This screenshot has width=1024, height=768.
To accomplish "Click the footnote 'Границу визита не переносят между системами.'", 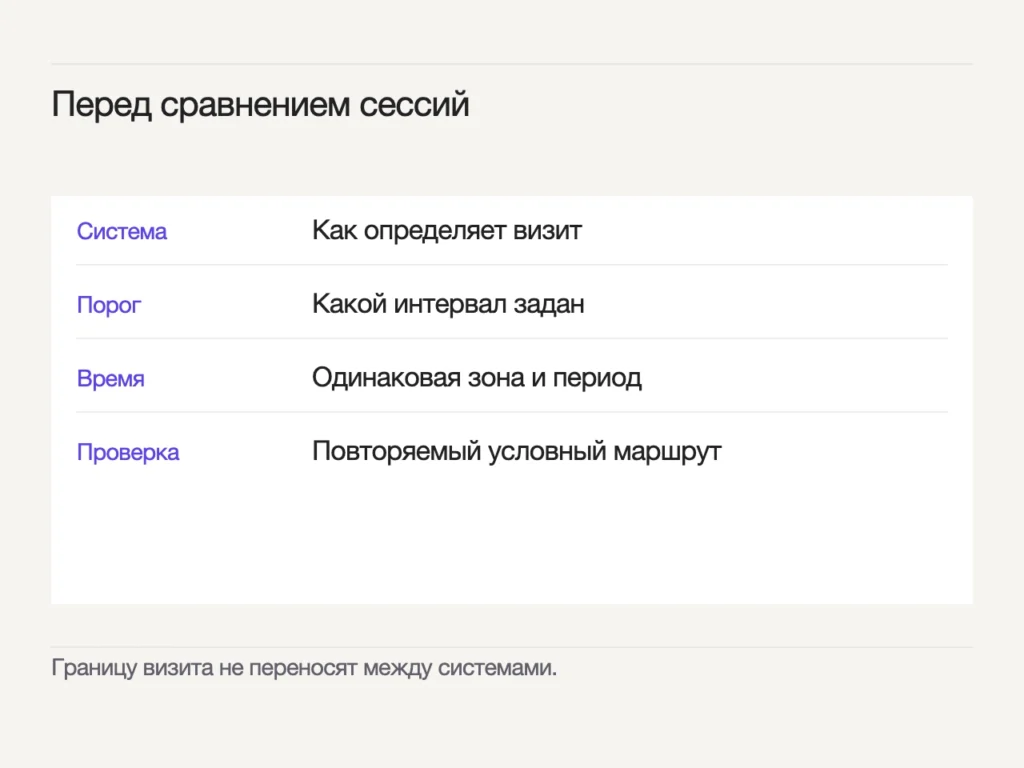I will pyautogui.click(x=304, y=668).
